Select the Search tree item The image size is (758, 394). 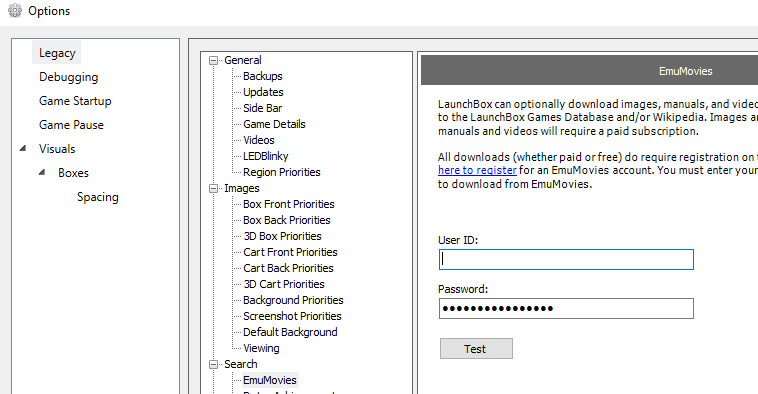(x=240, y=364)
